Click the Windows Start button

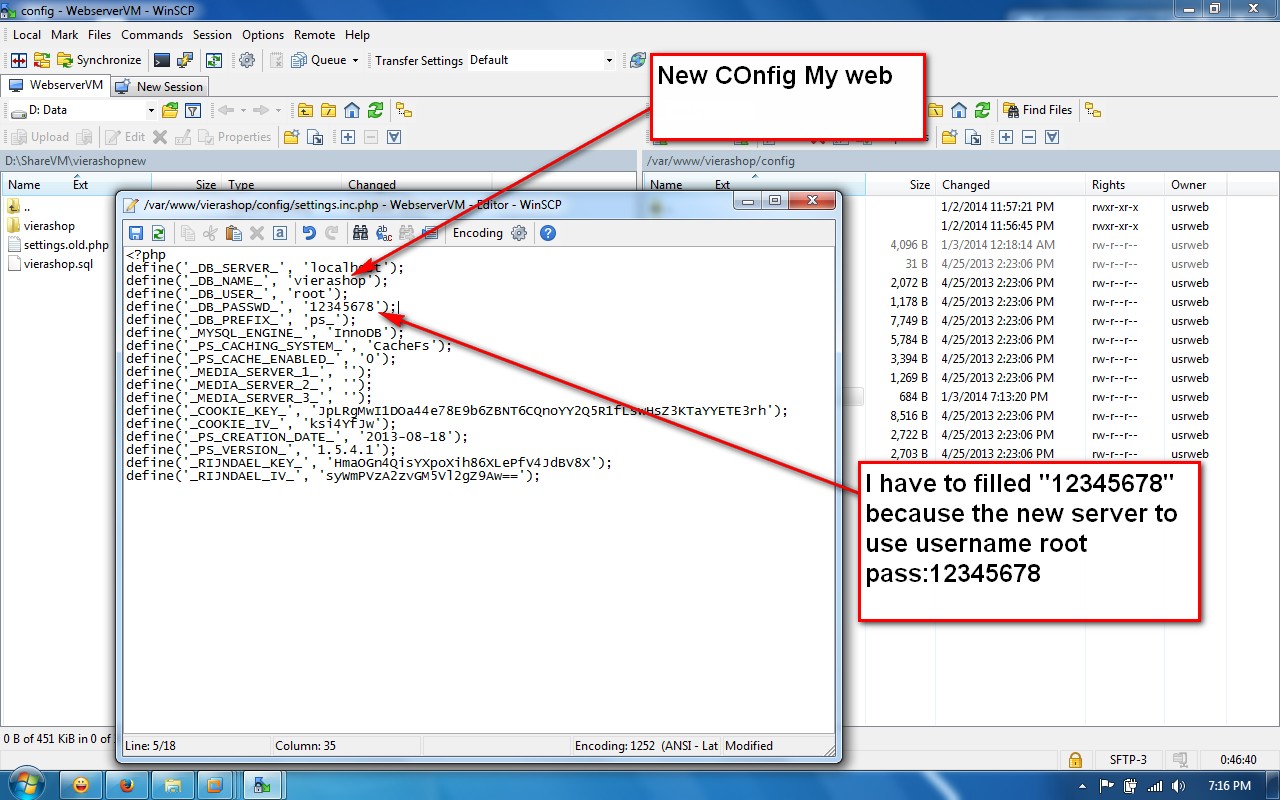click(25, 783)
